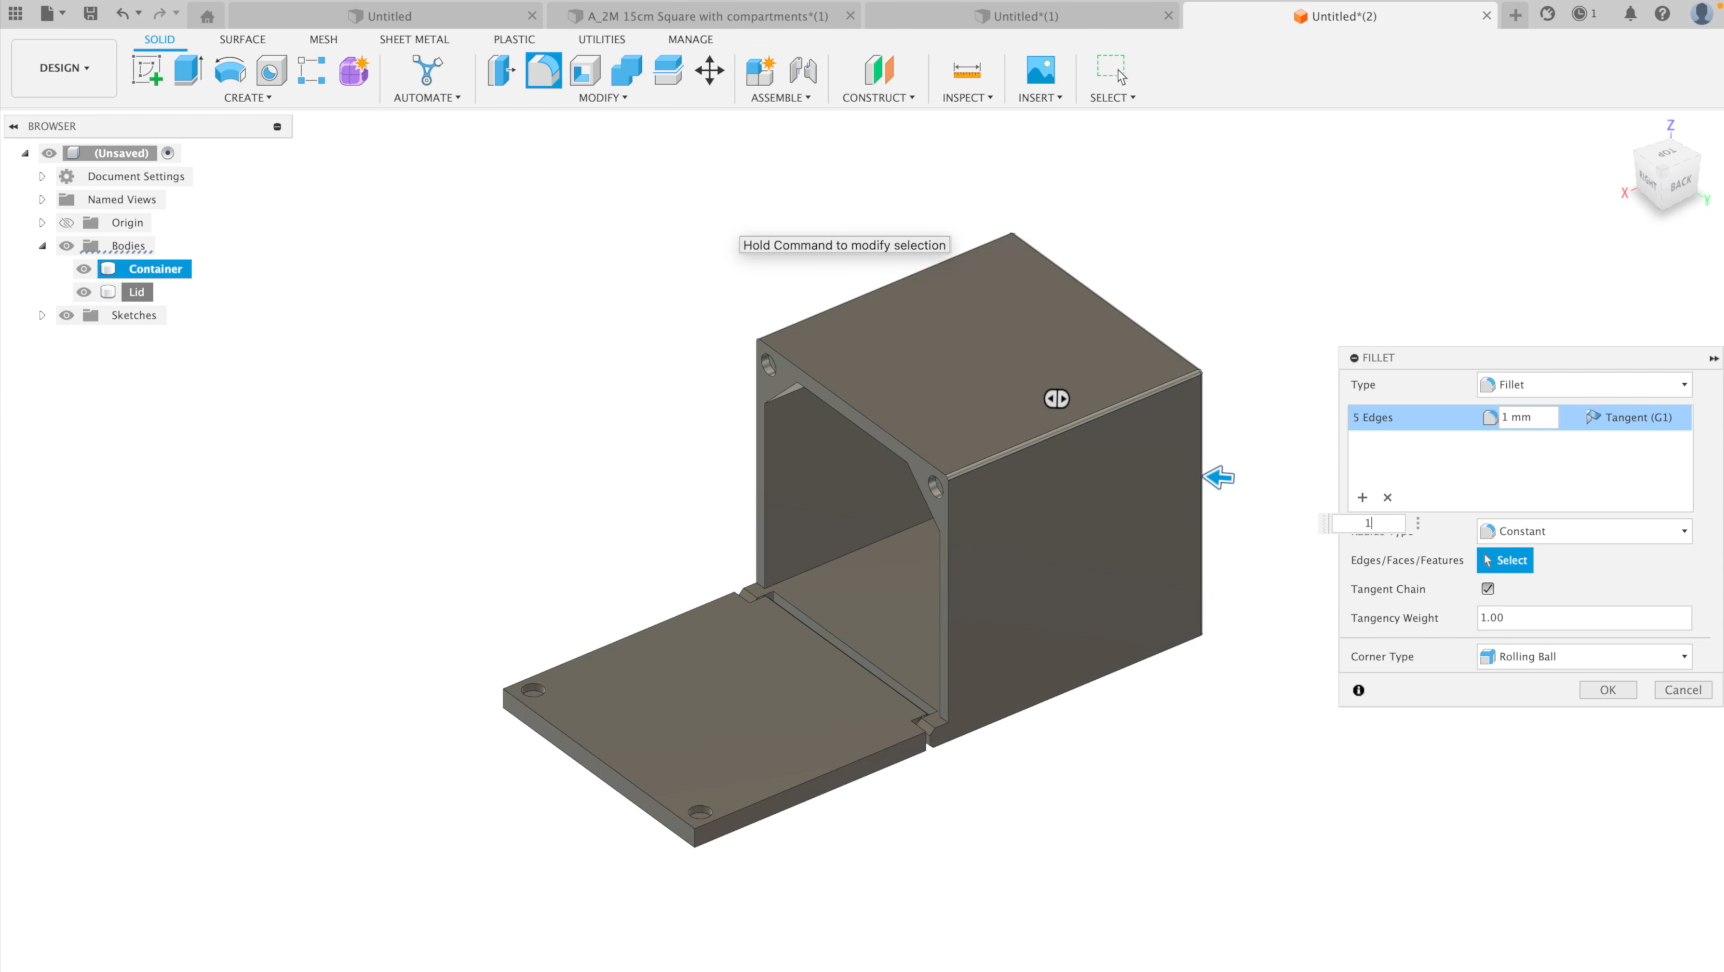Select the Extrude tool in Create
The height and width of the screenshot is (972, 1724).
coord(188,70)
